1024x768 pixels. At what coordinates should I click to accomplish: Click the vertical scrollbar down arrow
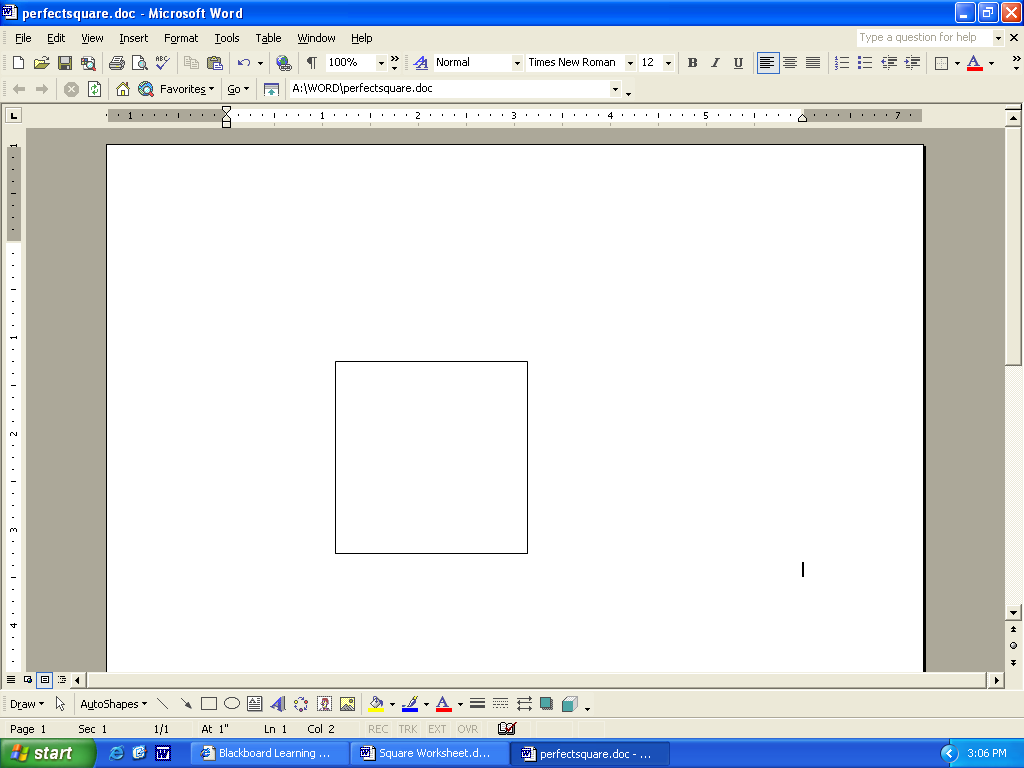coord(1013,613)
